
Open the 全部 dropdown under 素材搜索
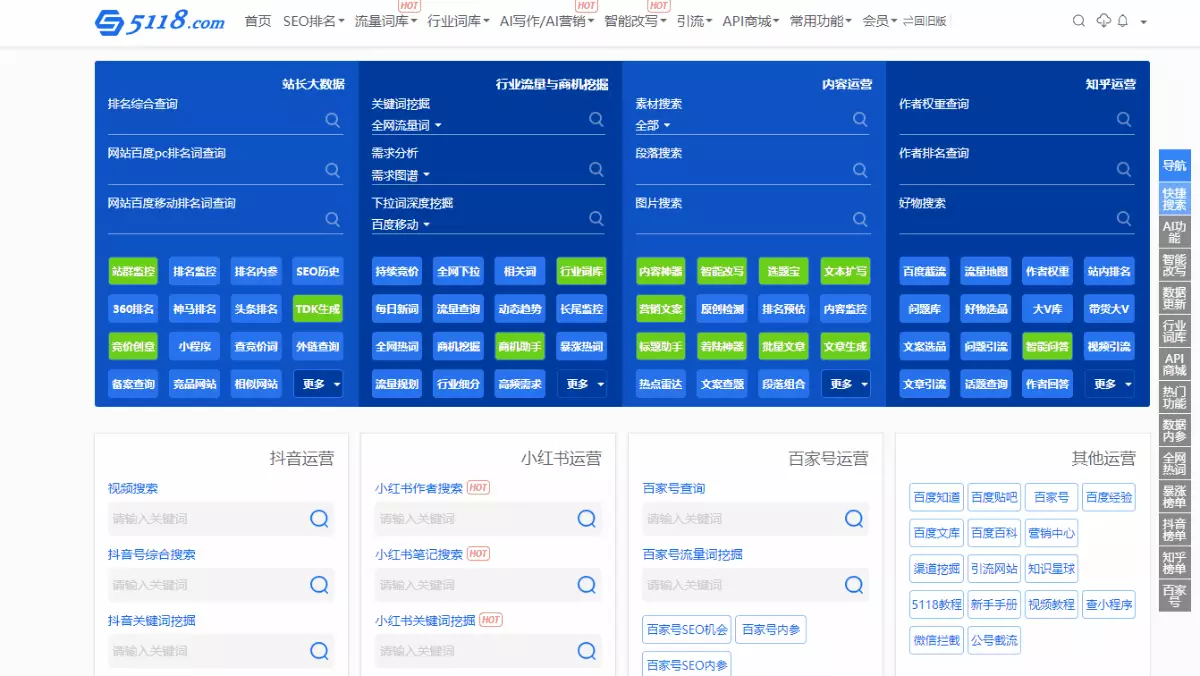tap(652, 126)
